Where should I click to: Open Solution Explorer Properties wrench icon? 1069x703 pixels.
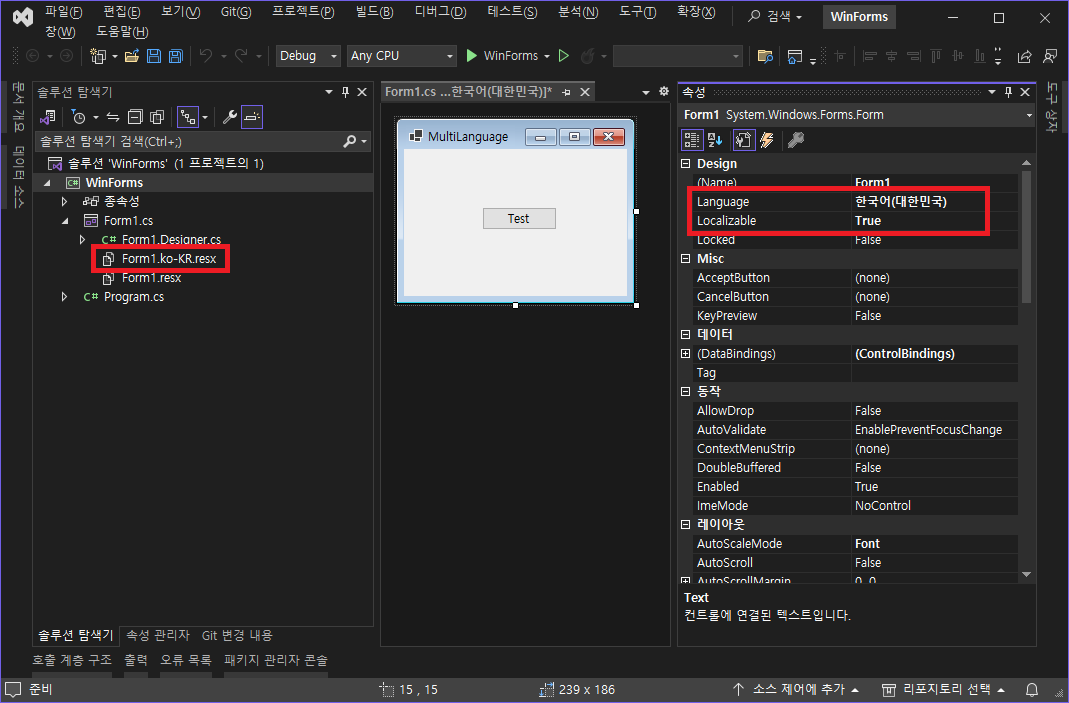tap(230, 117)
